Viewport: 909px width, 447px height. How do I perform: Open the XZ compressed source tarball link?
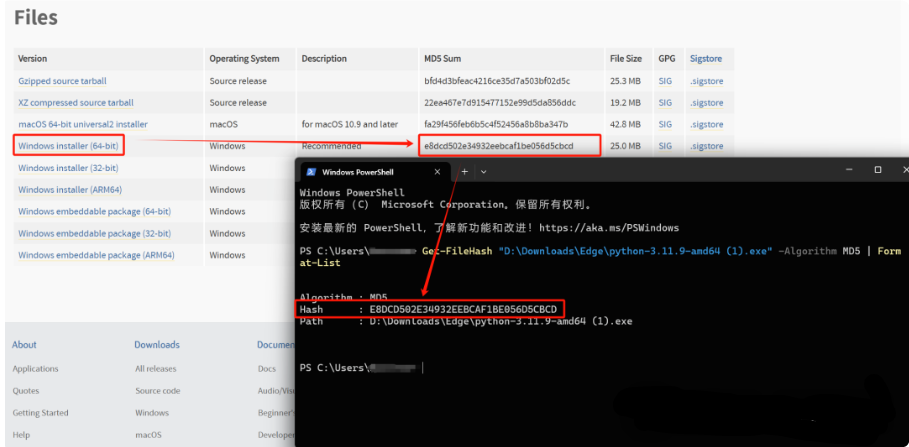(x=76, y=103)
